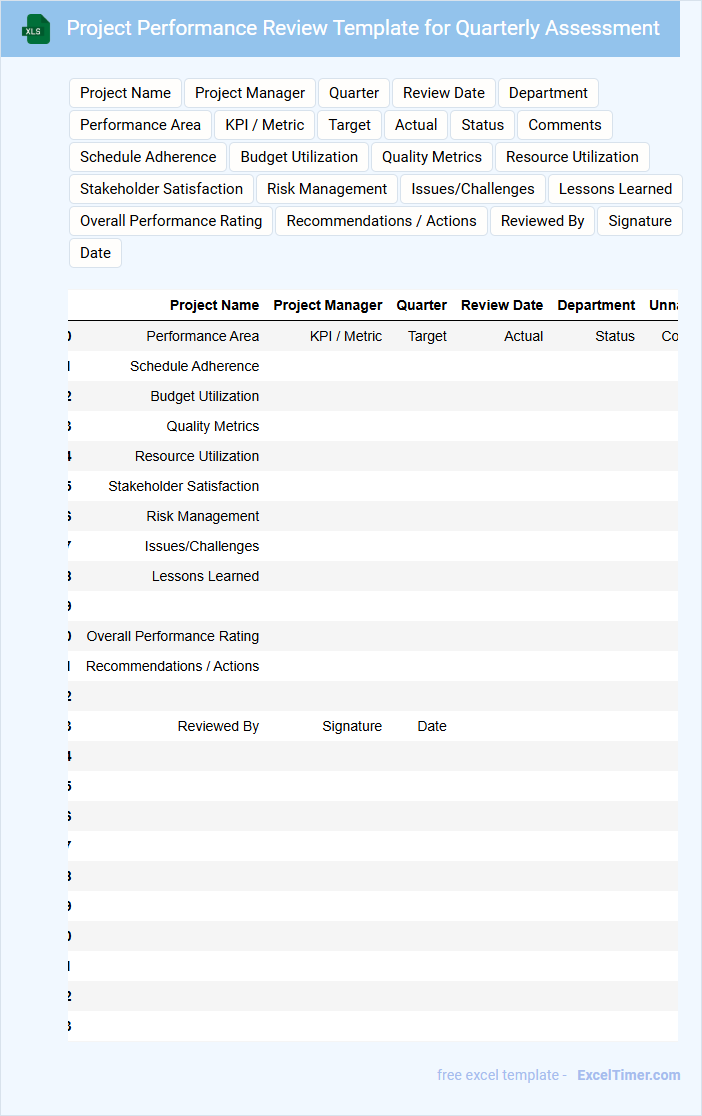The image size is (702, 1116).
Task: Select the Performance Area table cell
Action: pyautogui.click(x=203, y=336)
